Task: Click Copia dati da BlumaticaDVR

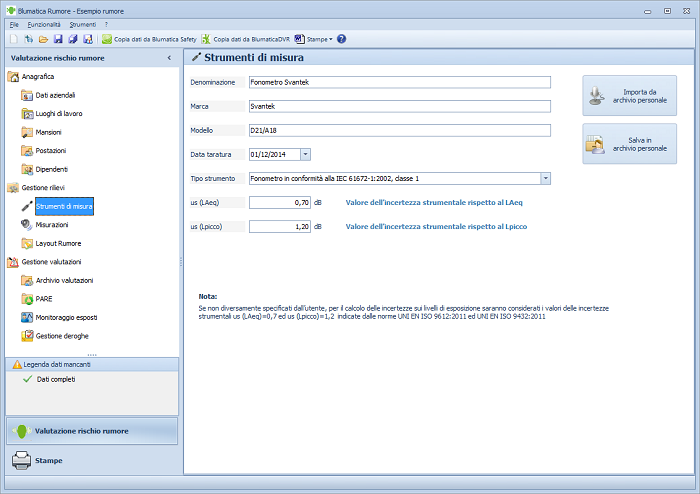Action: pos(251,39)
